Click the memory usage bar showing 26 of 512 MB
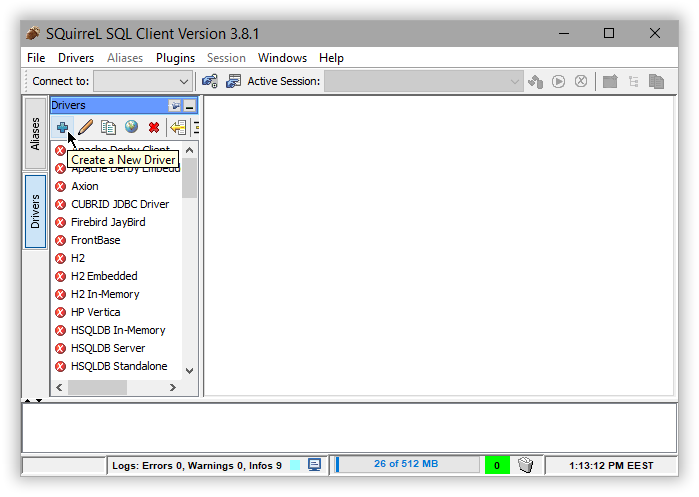This screenshot has width=699, height=497. pyautogui.click(x=406, y=465)
